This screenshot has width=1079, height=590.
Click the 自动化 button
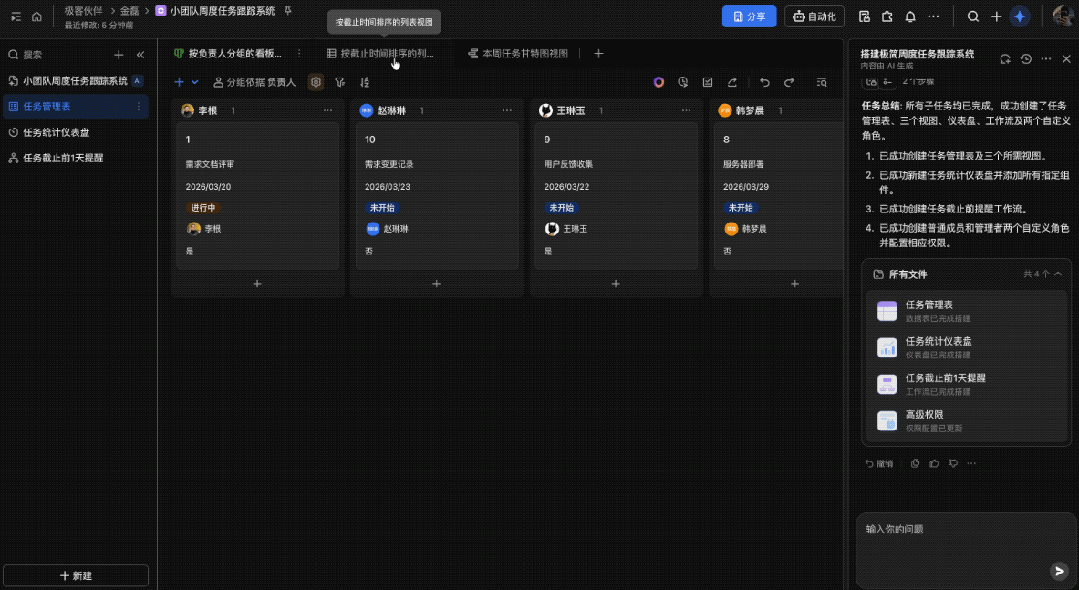pyautogui.click(x=814, y=17)
